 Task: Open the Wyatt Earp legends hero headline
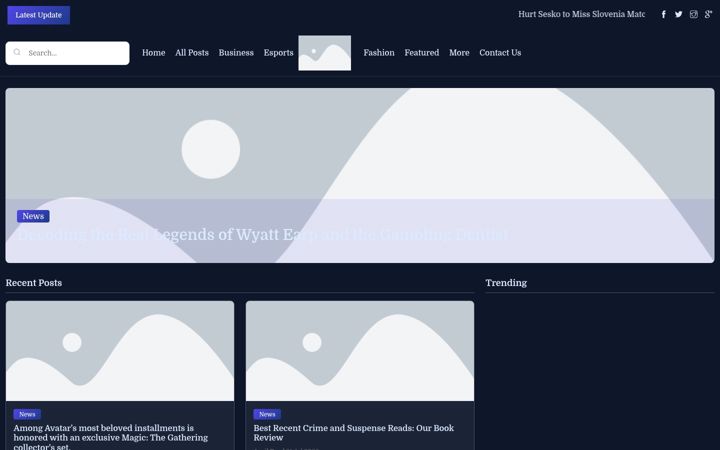coord(263,235)
